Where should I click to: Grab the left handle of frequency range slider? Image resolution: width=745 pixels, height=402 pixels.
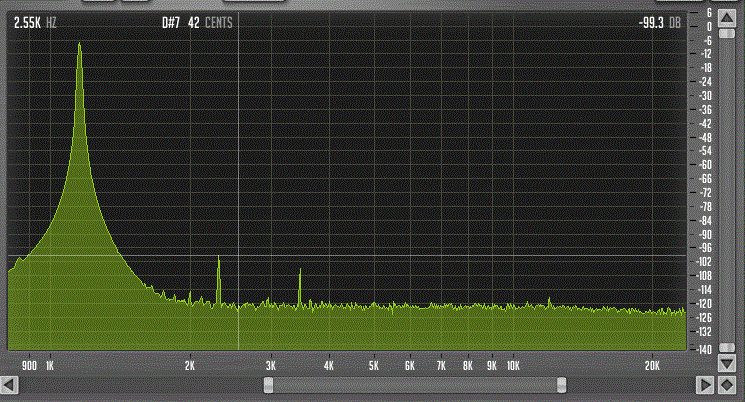[268, 385]
